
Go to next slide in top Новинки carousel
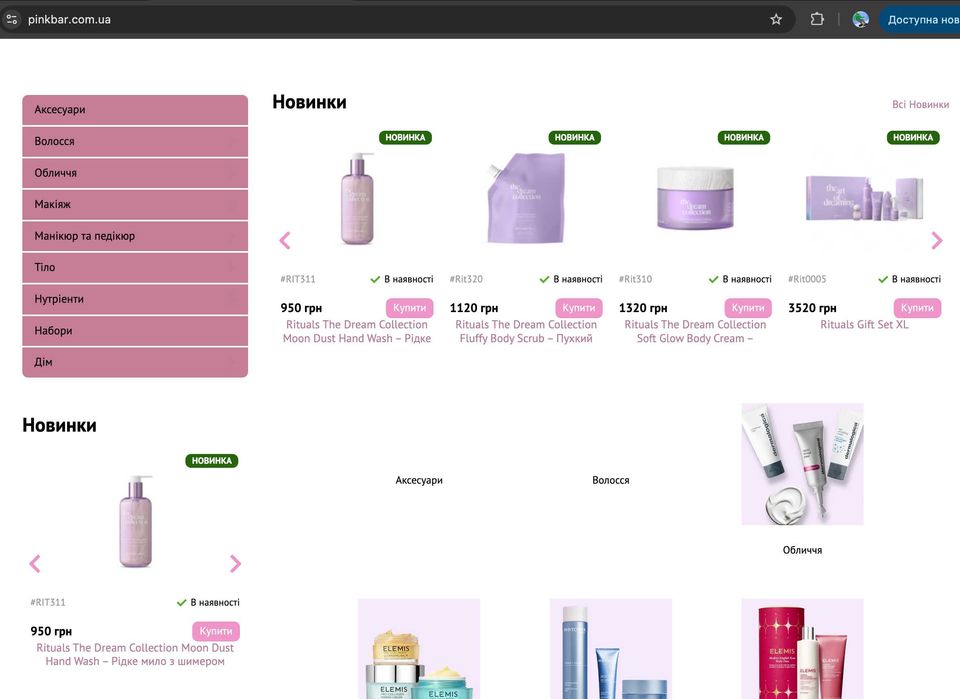[x=937, y=241]
